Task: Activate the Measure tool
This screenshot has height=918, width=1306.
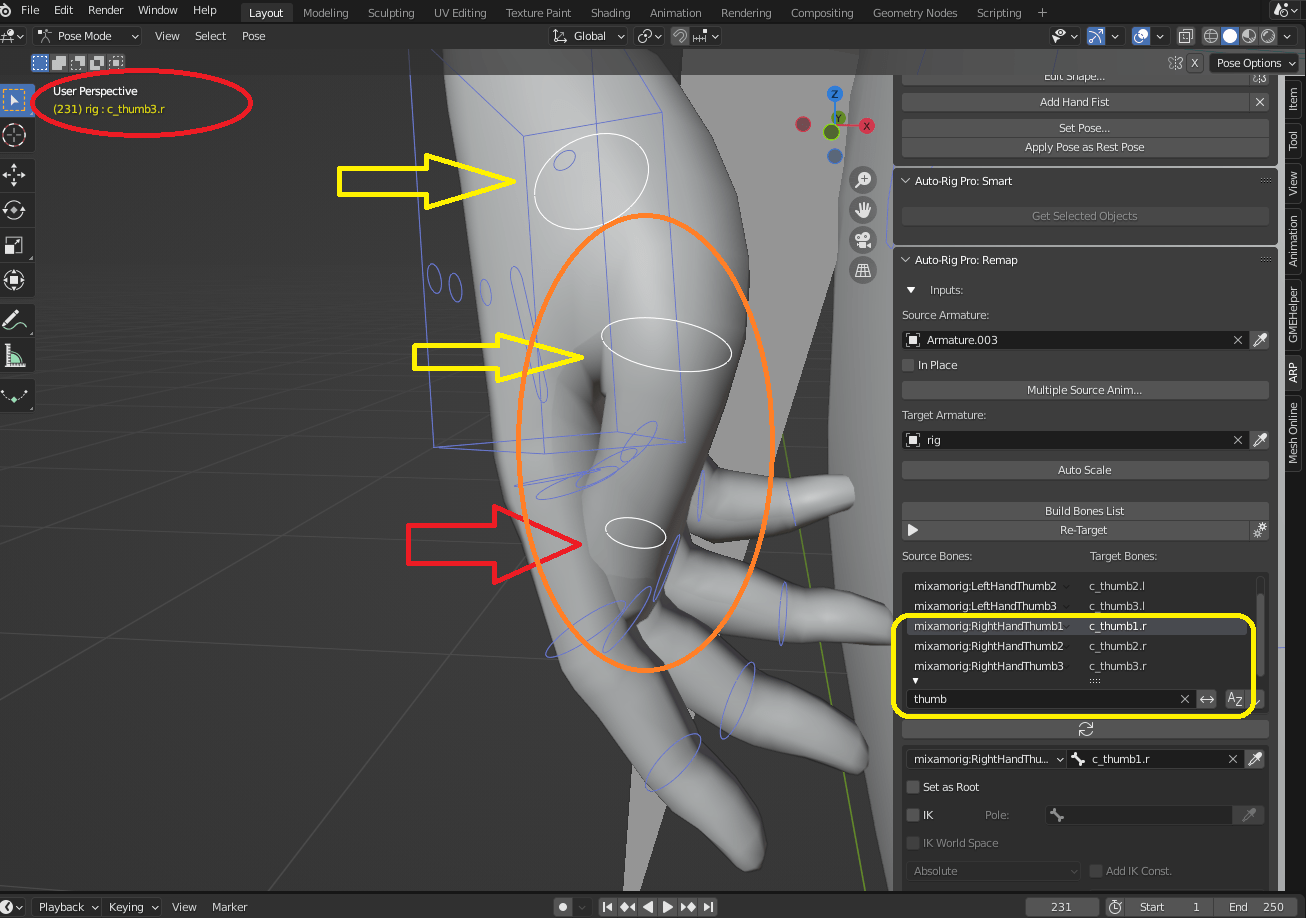Action: [x=15, y=355]
